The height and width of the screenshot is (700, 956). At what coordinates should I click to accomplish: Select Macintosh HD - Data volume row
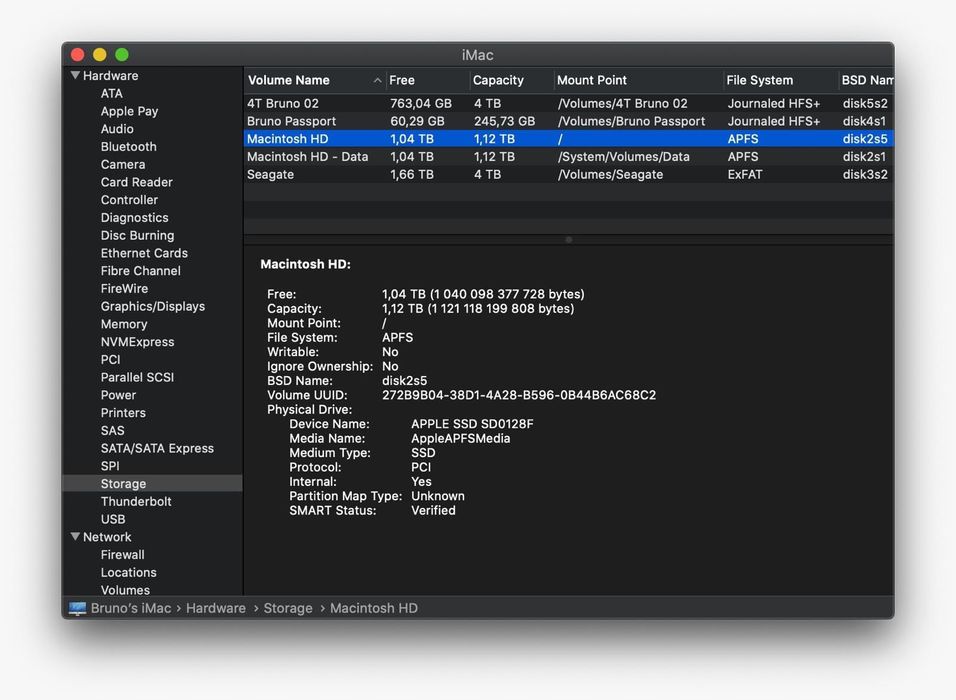tap(568, 157)
